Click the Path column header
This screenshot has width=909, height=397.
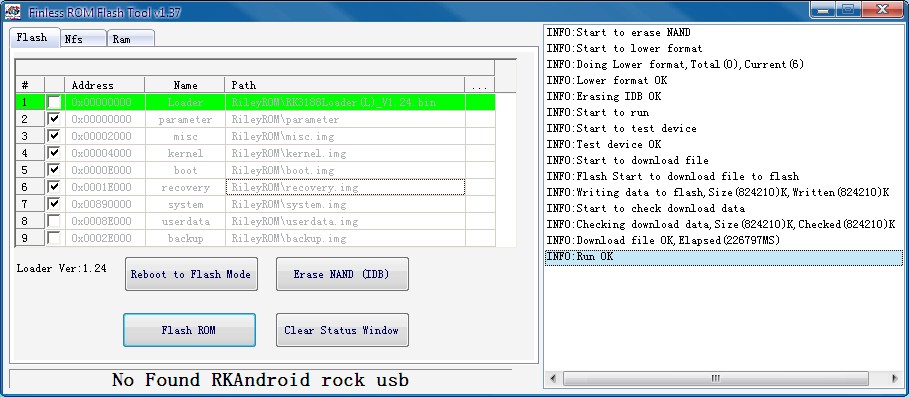point(345,85)
